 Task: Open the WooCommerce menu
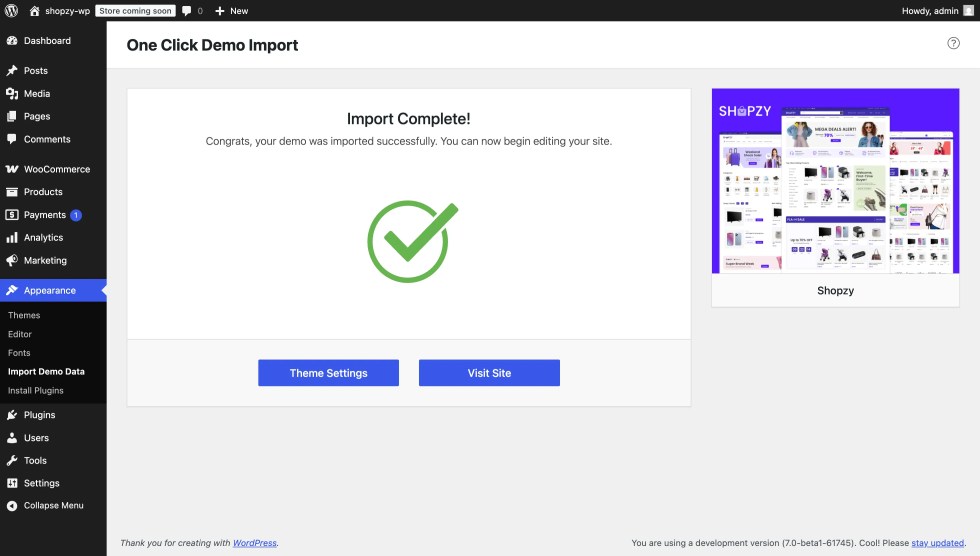pos(53,169)
